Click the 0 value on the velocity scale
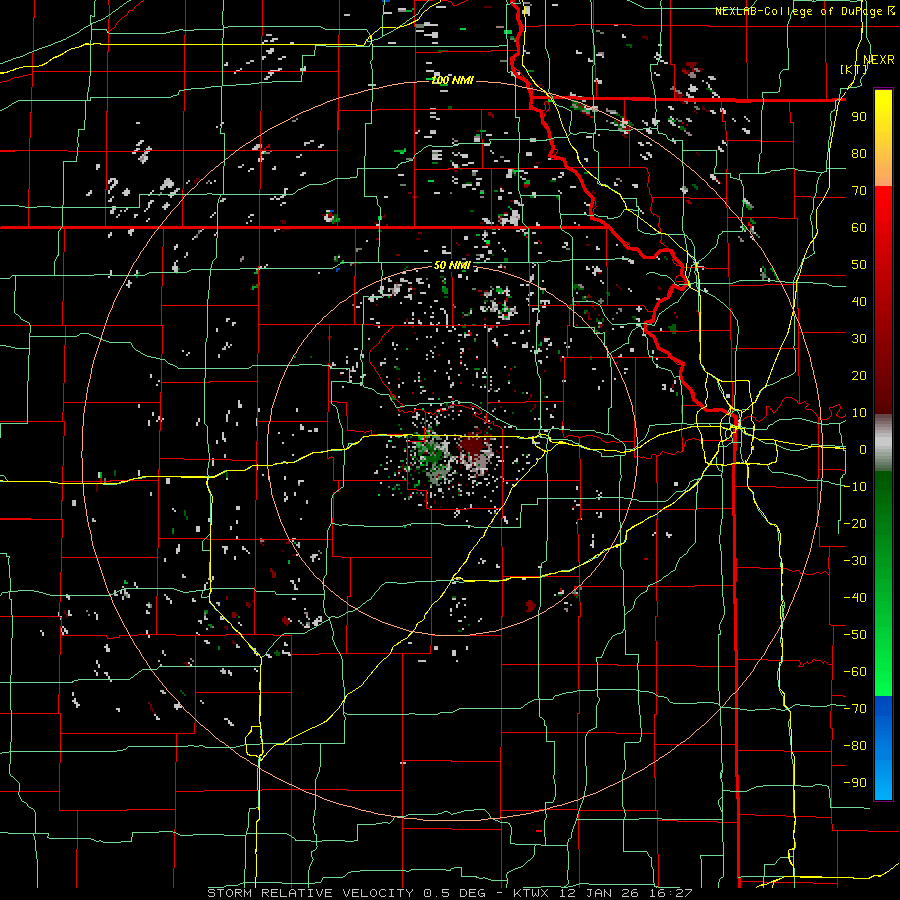This screenshot has width=900, height=900. pos(863,450)
